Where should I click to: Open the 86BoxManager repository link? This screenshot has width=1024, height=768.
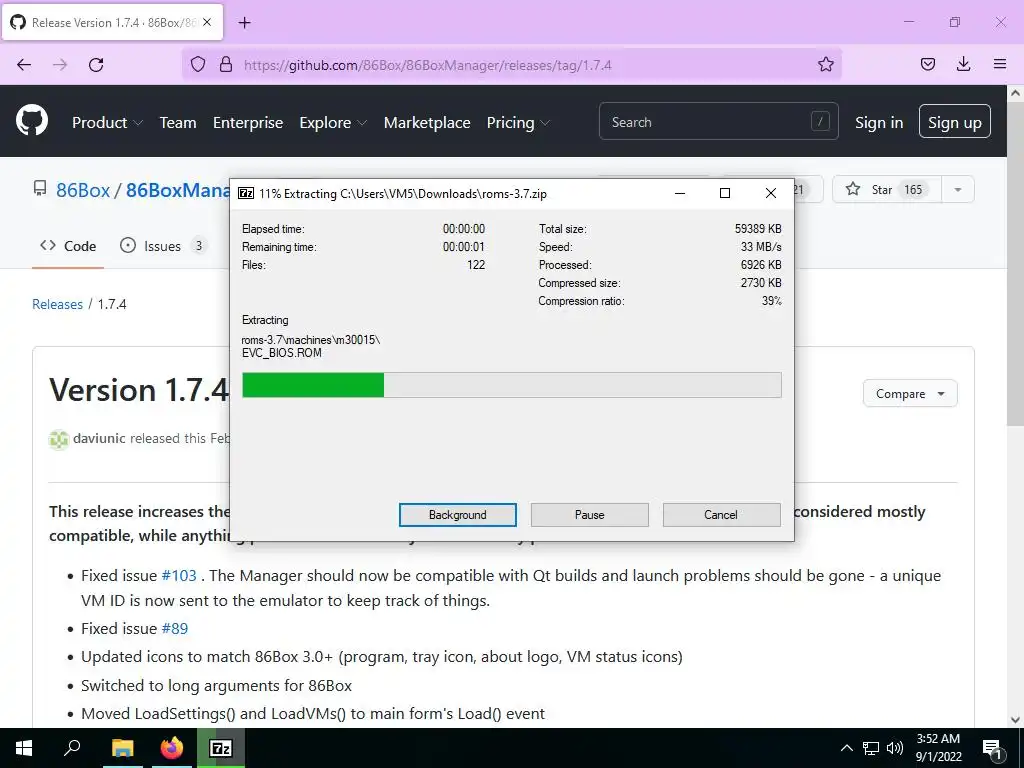click(178, 189)
